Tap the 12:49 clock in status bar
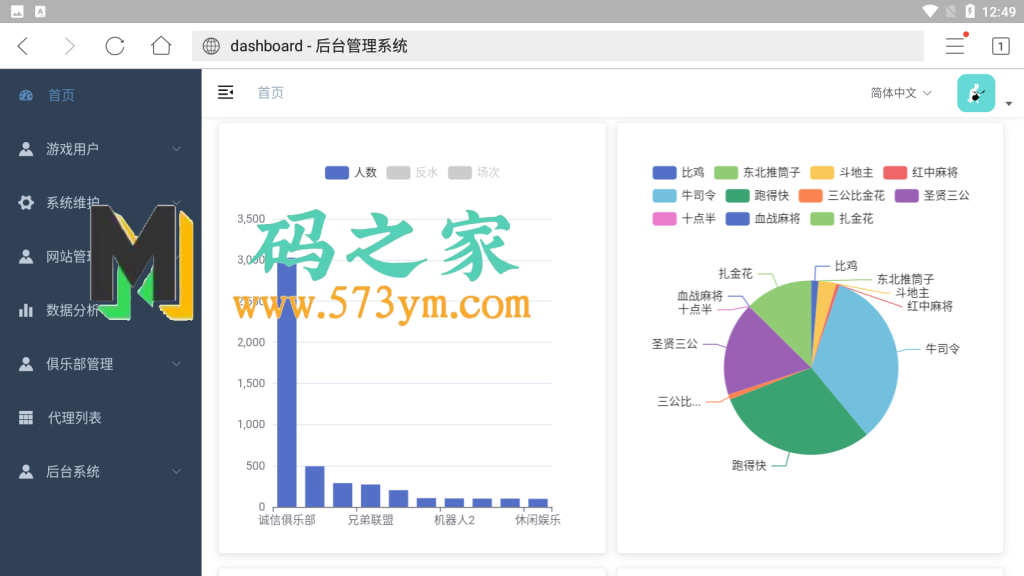 click(x=999, y=12)
